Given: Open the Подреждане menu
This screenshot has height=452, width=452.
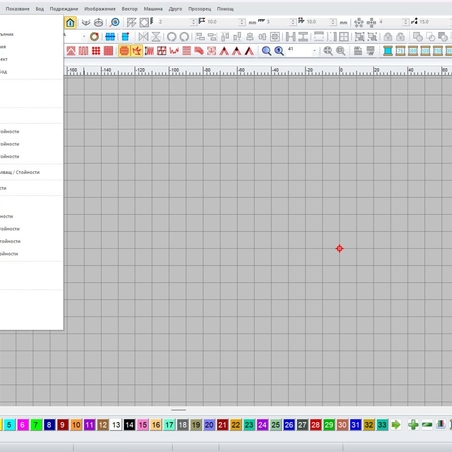Looking at the screenshot, I should click(x=64, y=9).
